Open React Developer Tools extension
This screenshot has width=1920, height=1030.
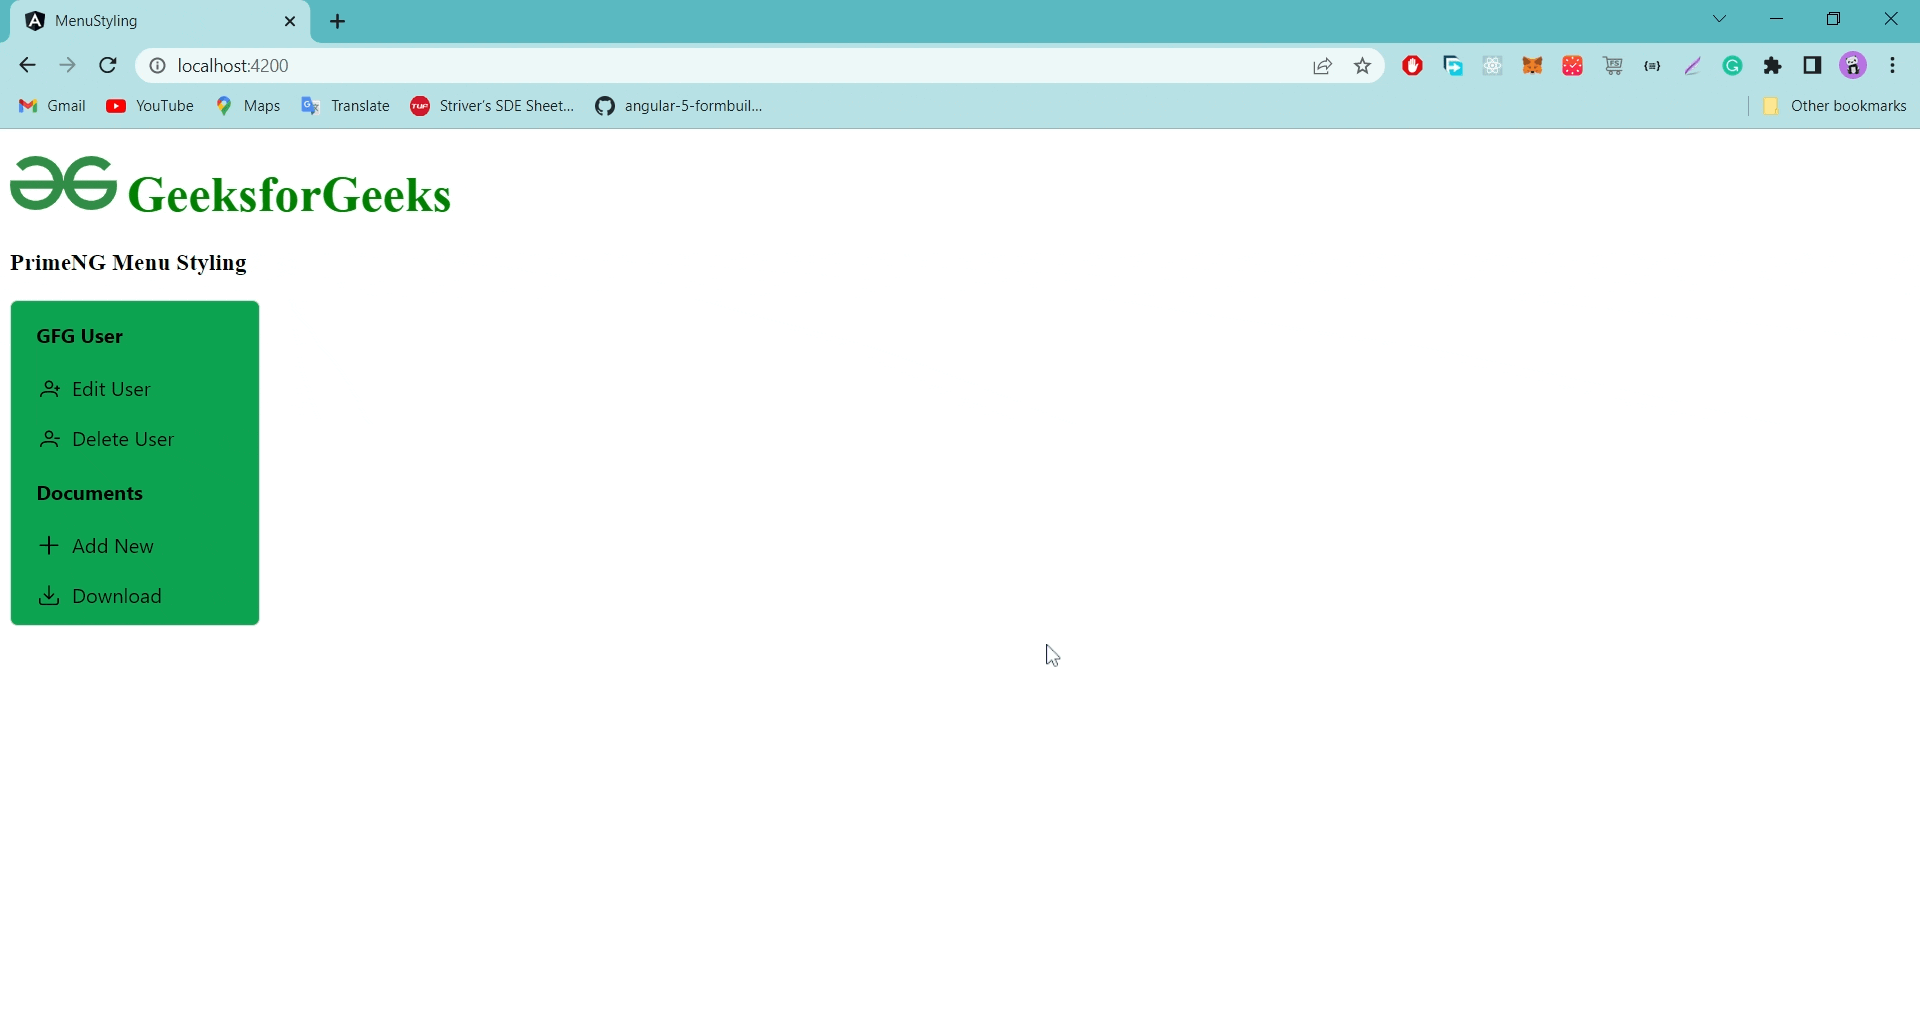1492,65
